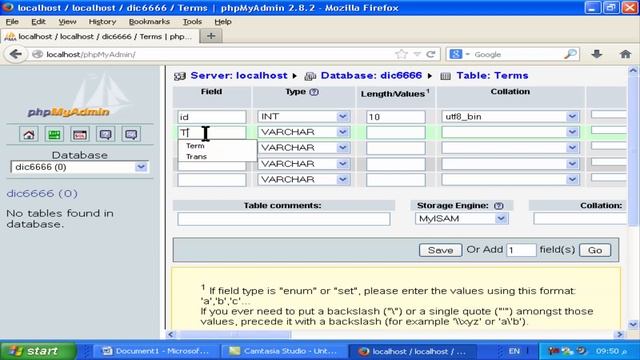Reload the page with refresh icon
The image size is (640, 360).
pyautogui.click(x=431, y=54)
